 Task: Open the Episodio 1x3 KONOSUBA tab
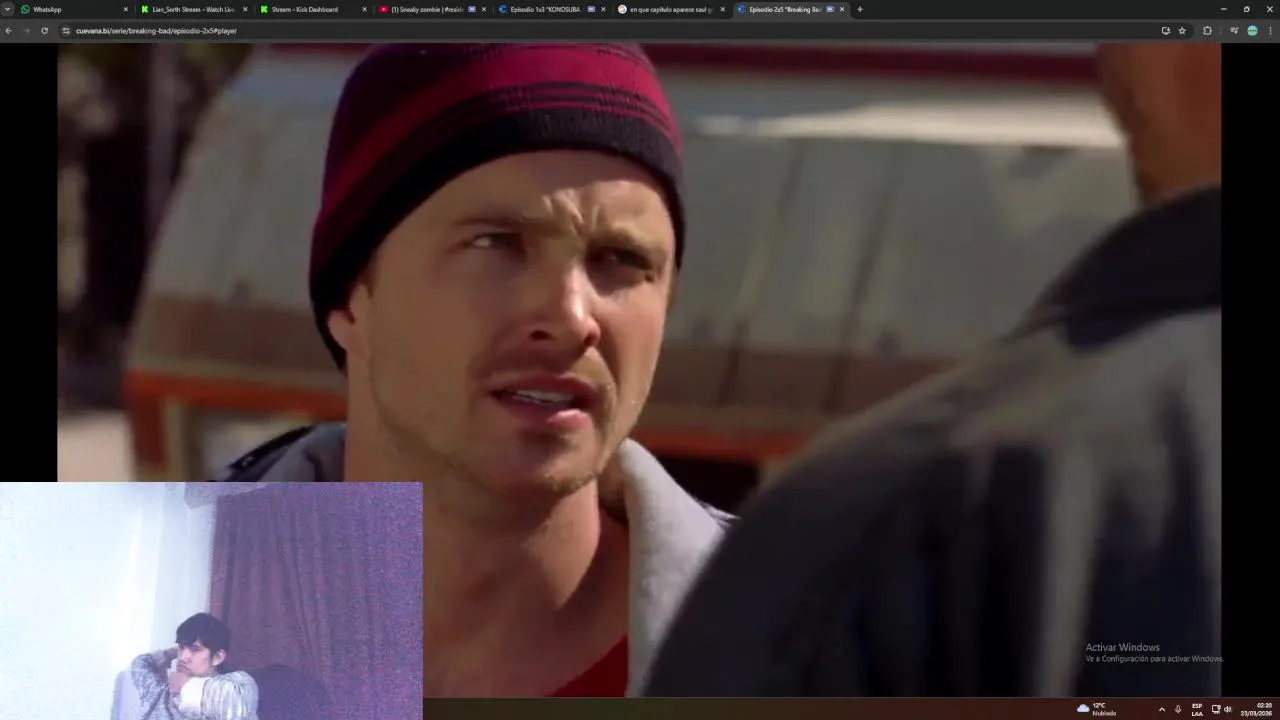click(x=551, y=9)
